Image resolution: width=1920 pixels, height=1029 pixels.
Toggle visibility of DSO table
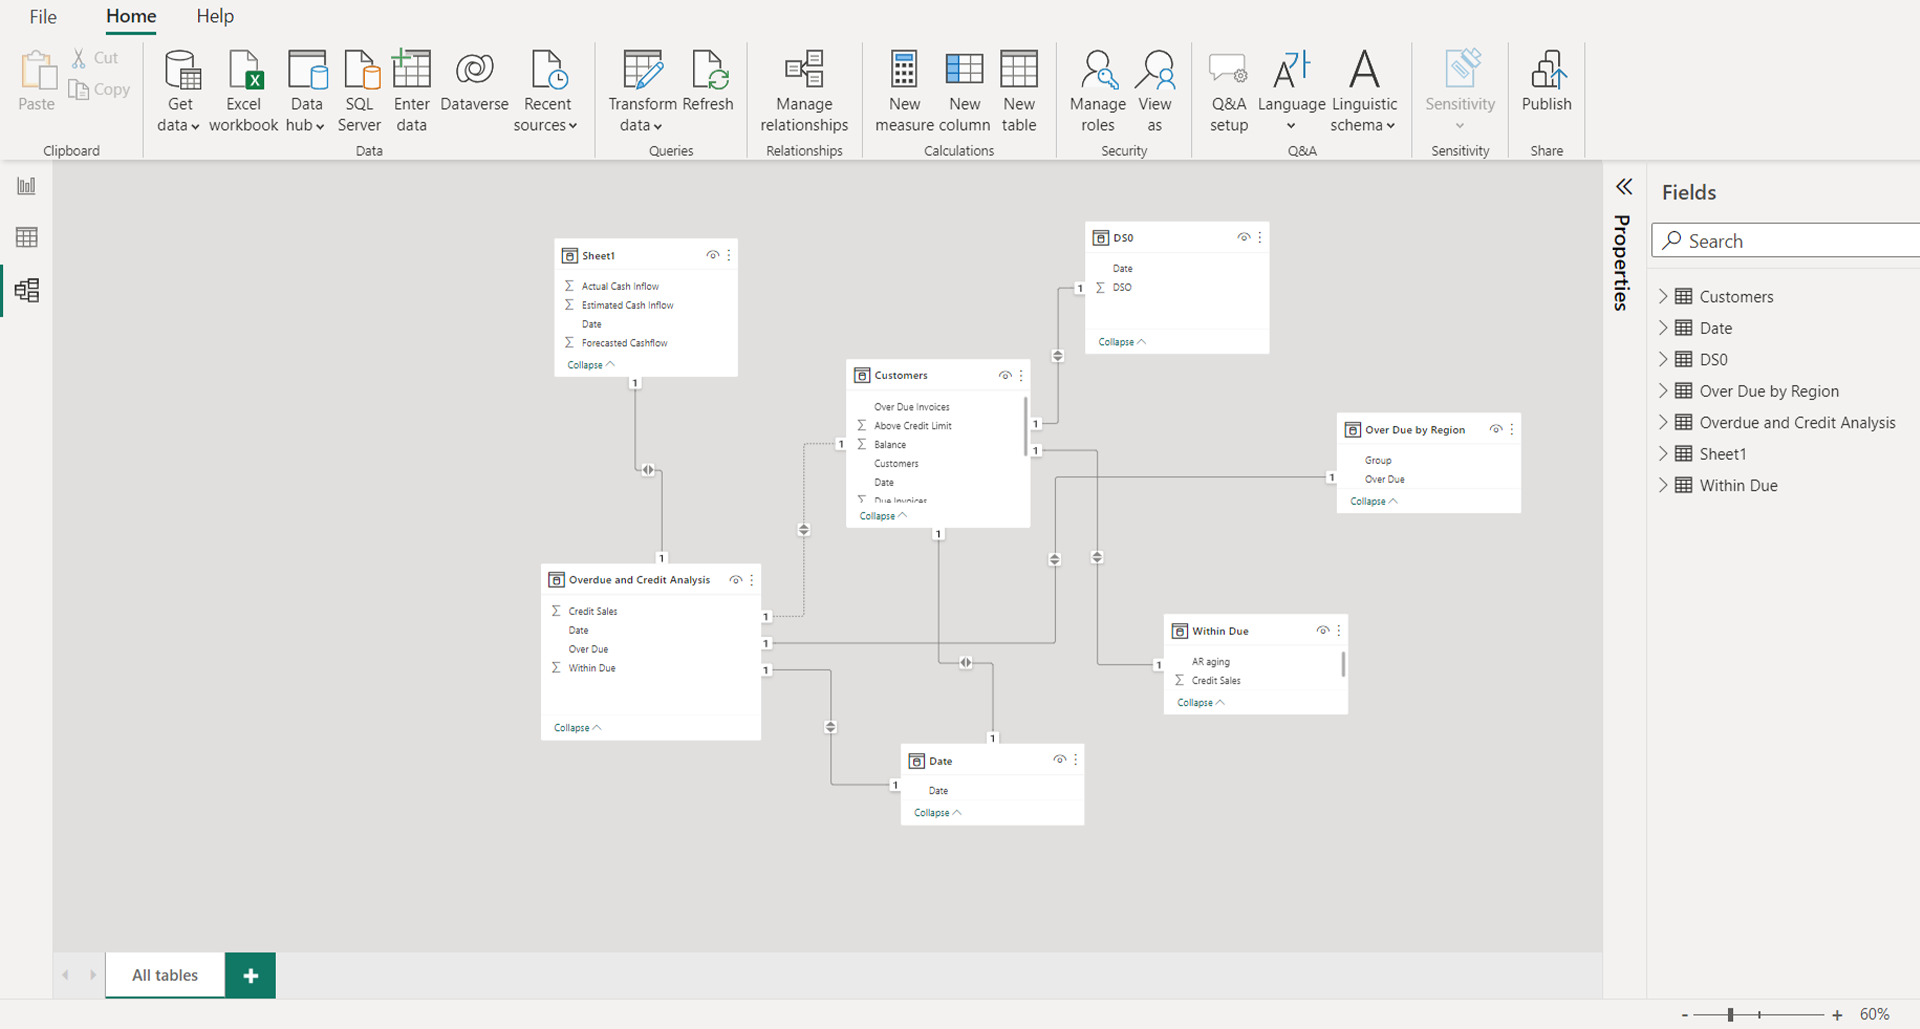[1244, 237]
